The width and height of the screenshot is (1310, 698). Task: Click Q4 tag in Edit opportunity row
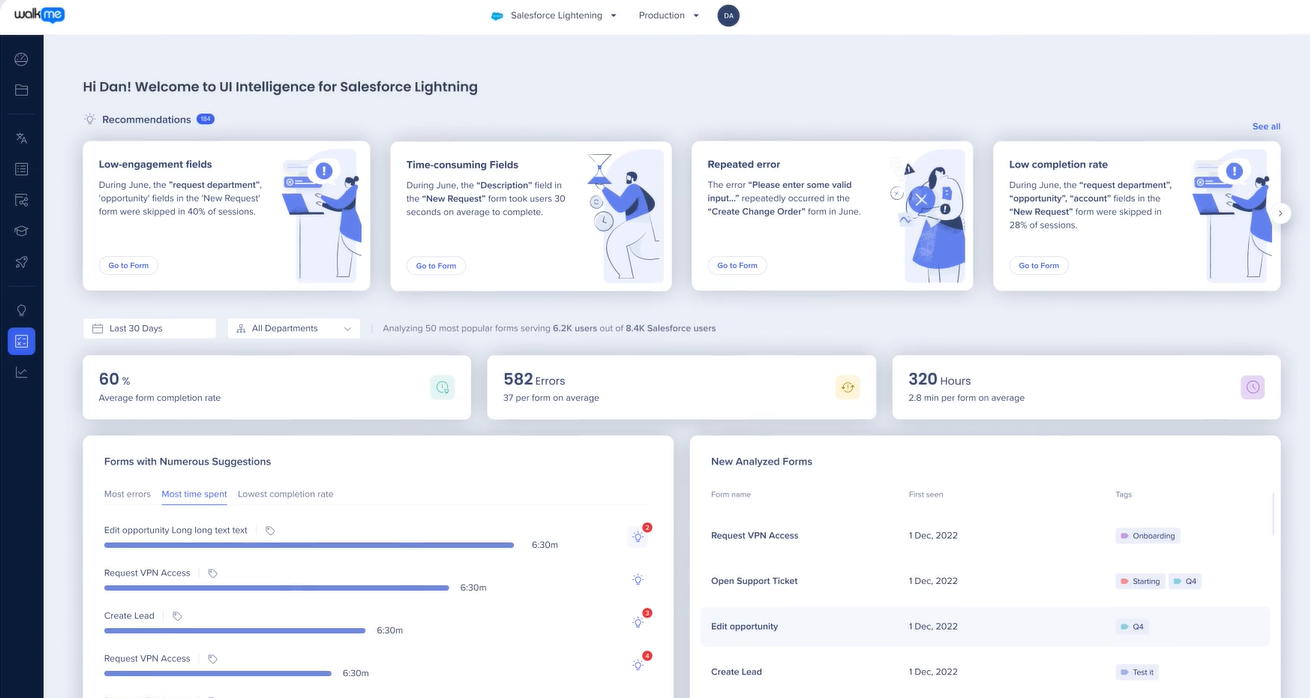point(1132,627)
